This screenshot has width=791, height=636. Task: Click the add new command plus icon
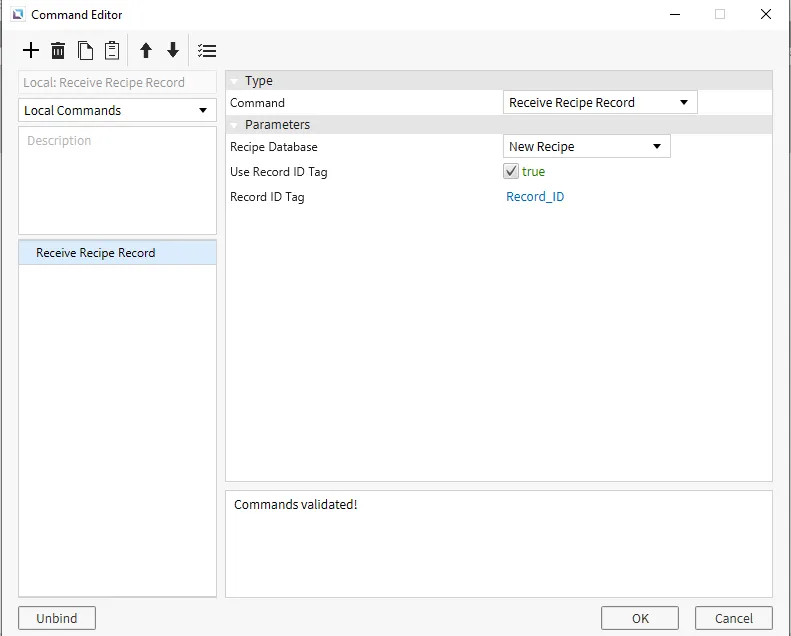[x=31, y=51]
